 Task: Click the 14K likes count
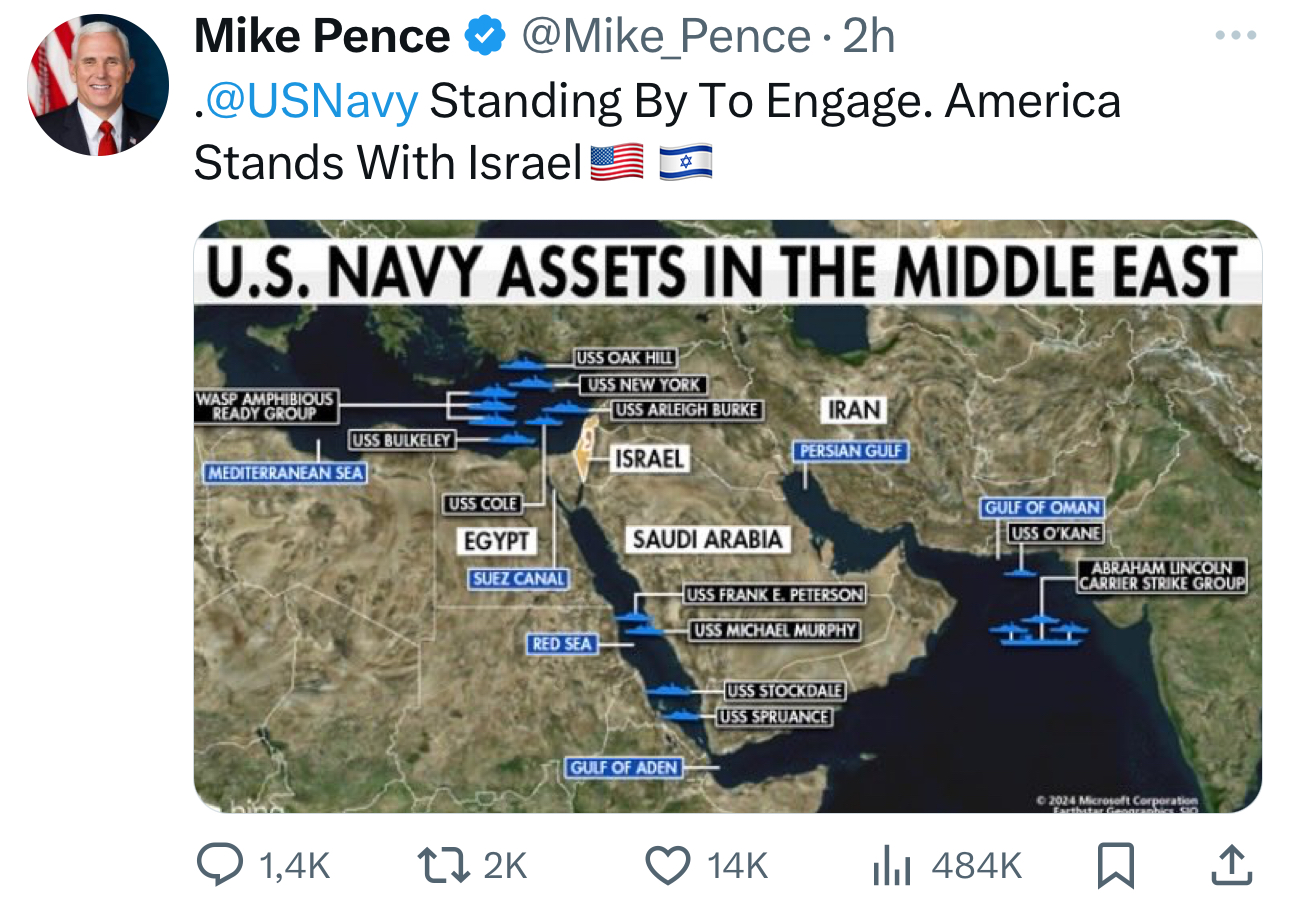point(738,866)
